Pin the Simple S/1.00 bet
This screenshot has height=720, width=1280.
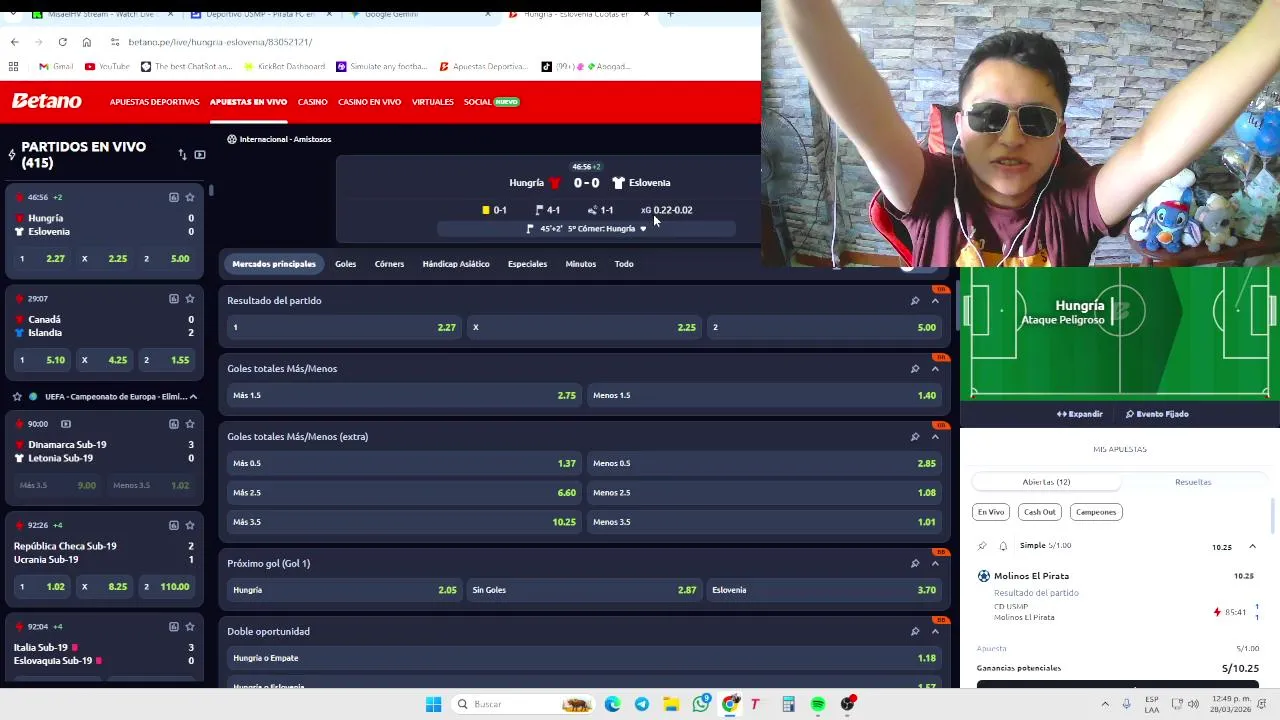click(x=982, y=546)
